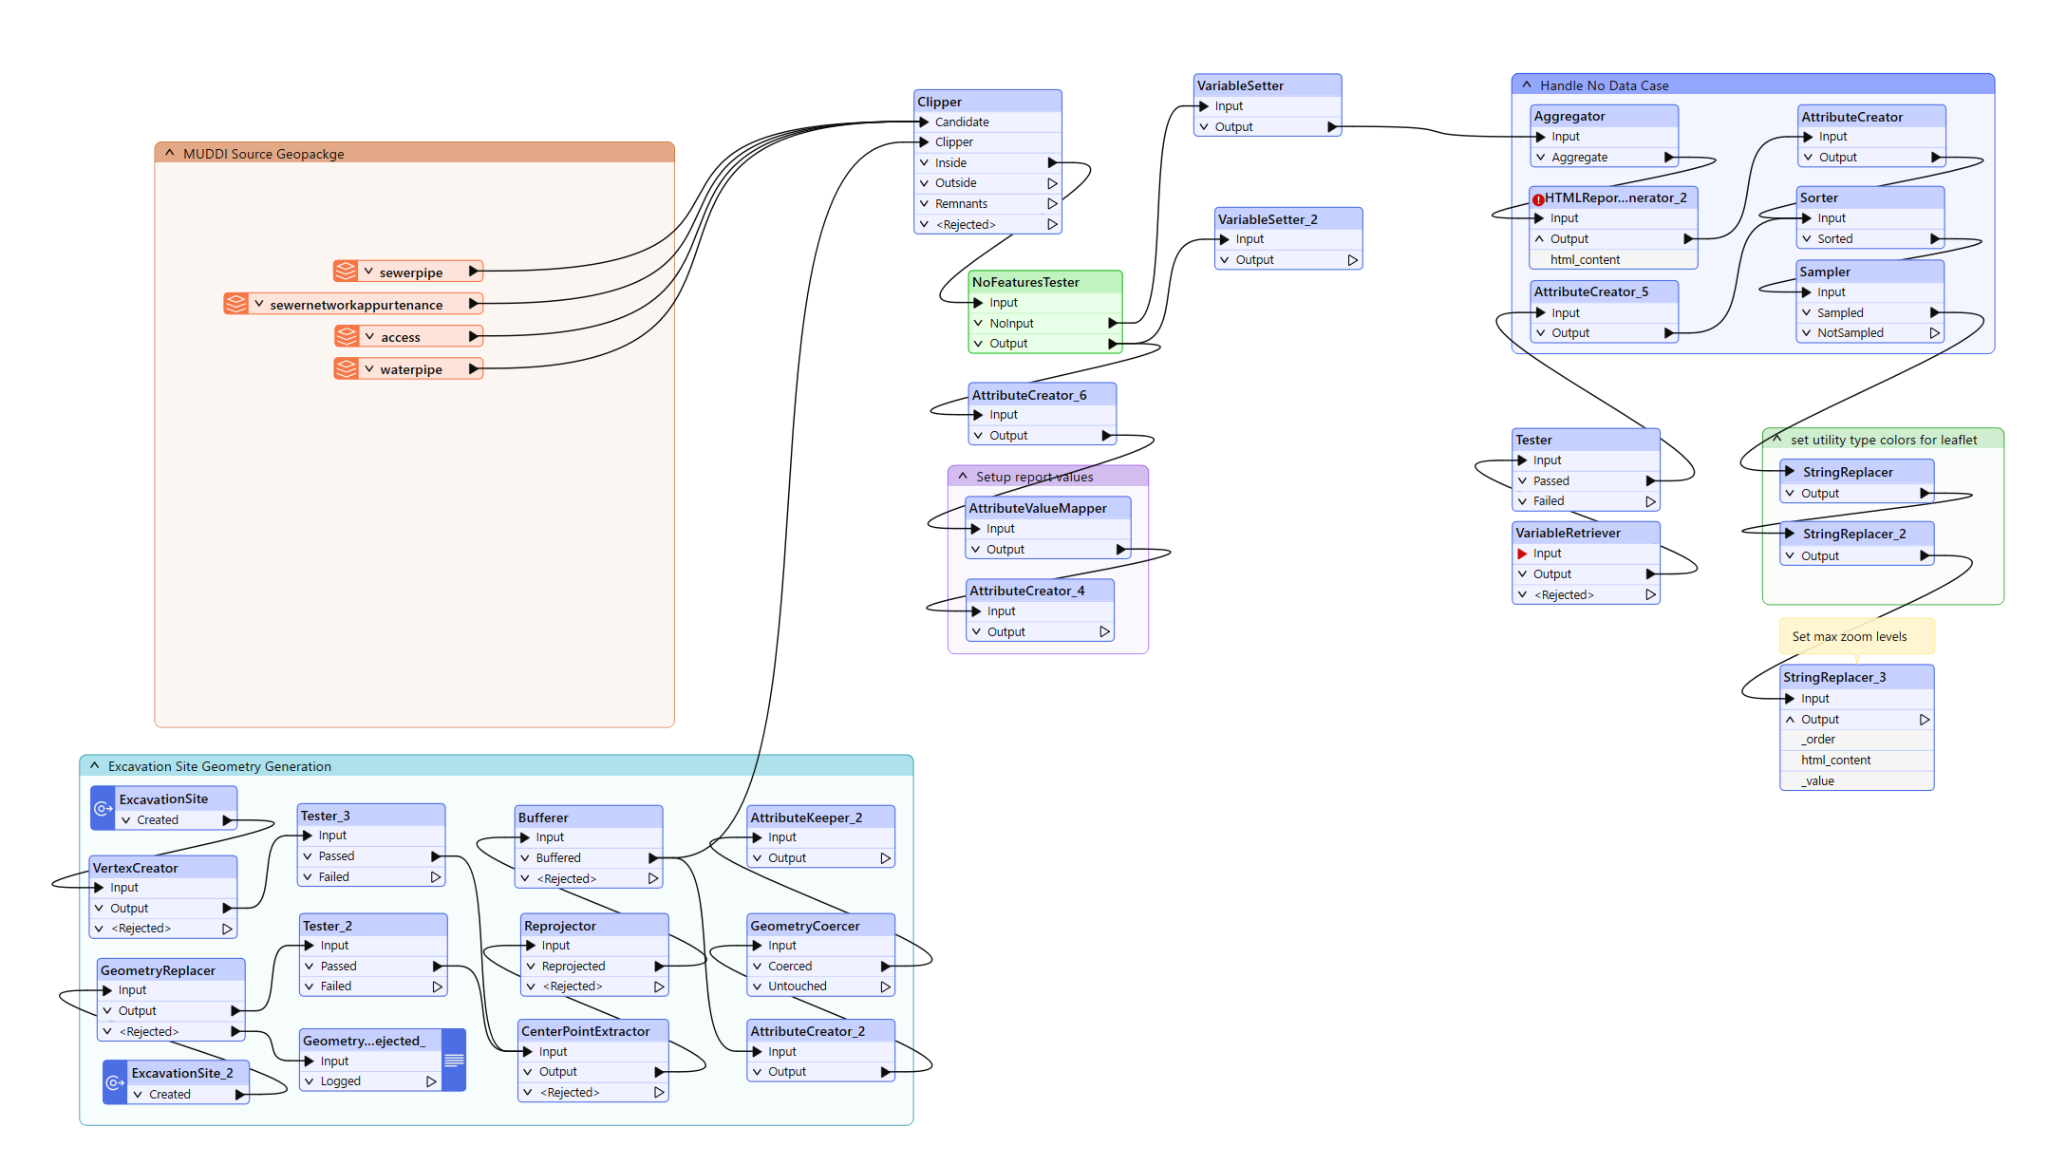Screen dimensions: 2048x1173
Task: Collapse set utility type colors bookmark
Action: pos(1777,439)
